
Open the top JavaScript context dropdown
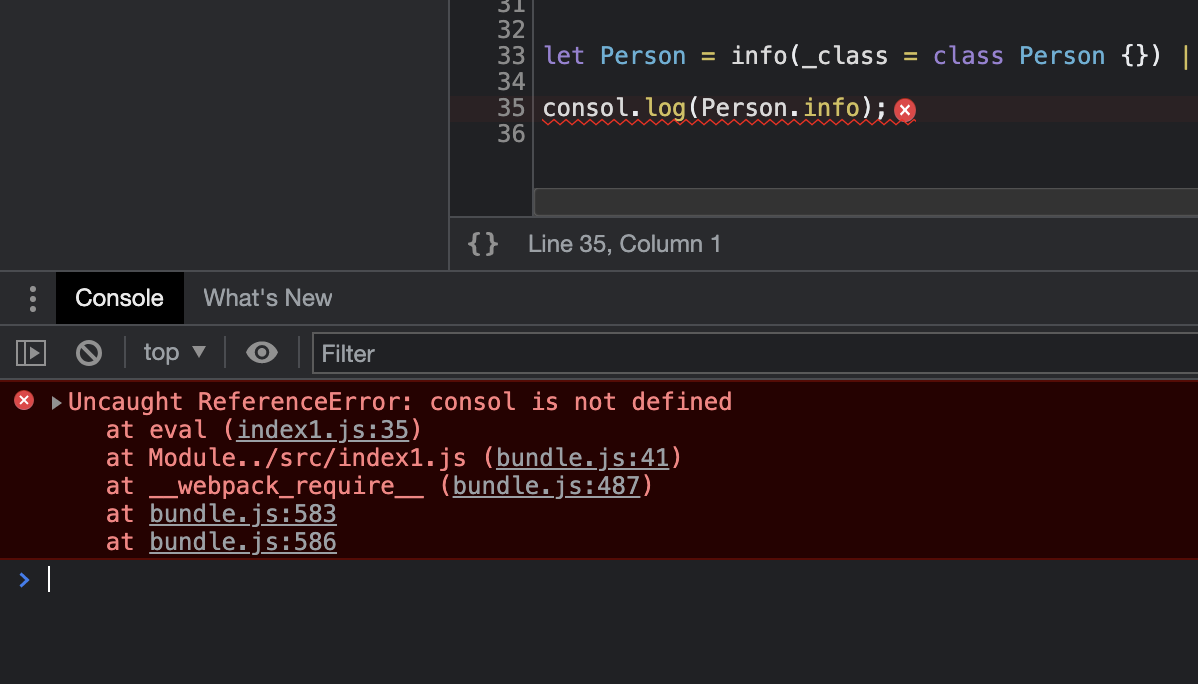174,352
